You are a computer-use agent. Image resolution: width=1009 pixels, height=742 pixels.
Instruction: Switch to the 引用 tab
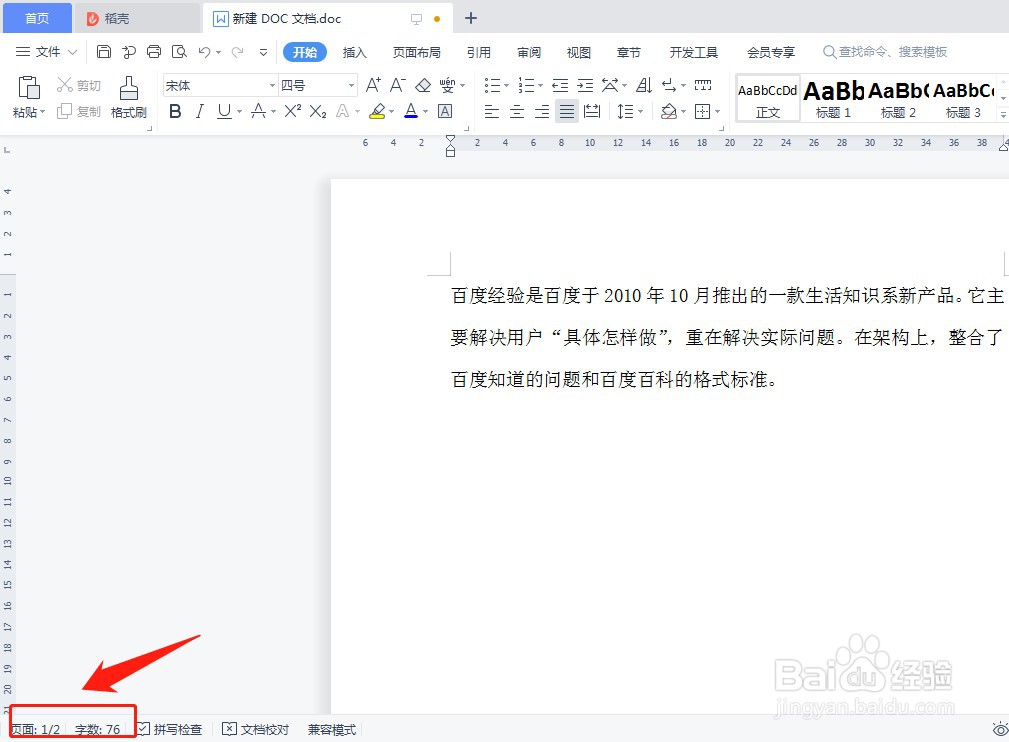coord(479,52)
